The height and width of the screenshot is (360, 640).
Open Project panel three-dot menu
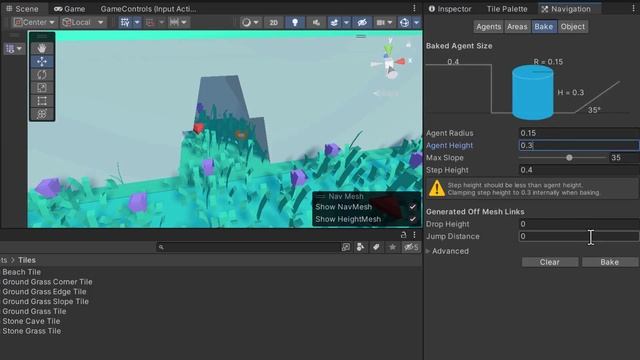414,235
